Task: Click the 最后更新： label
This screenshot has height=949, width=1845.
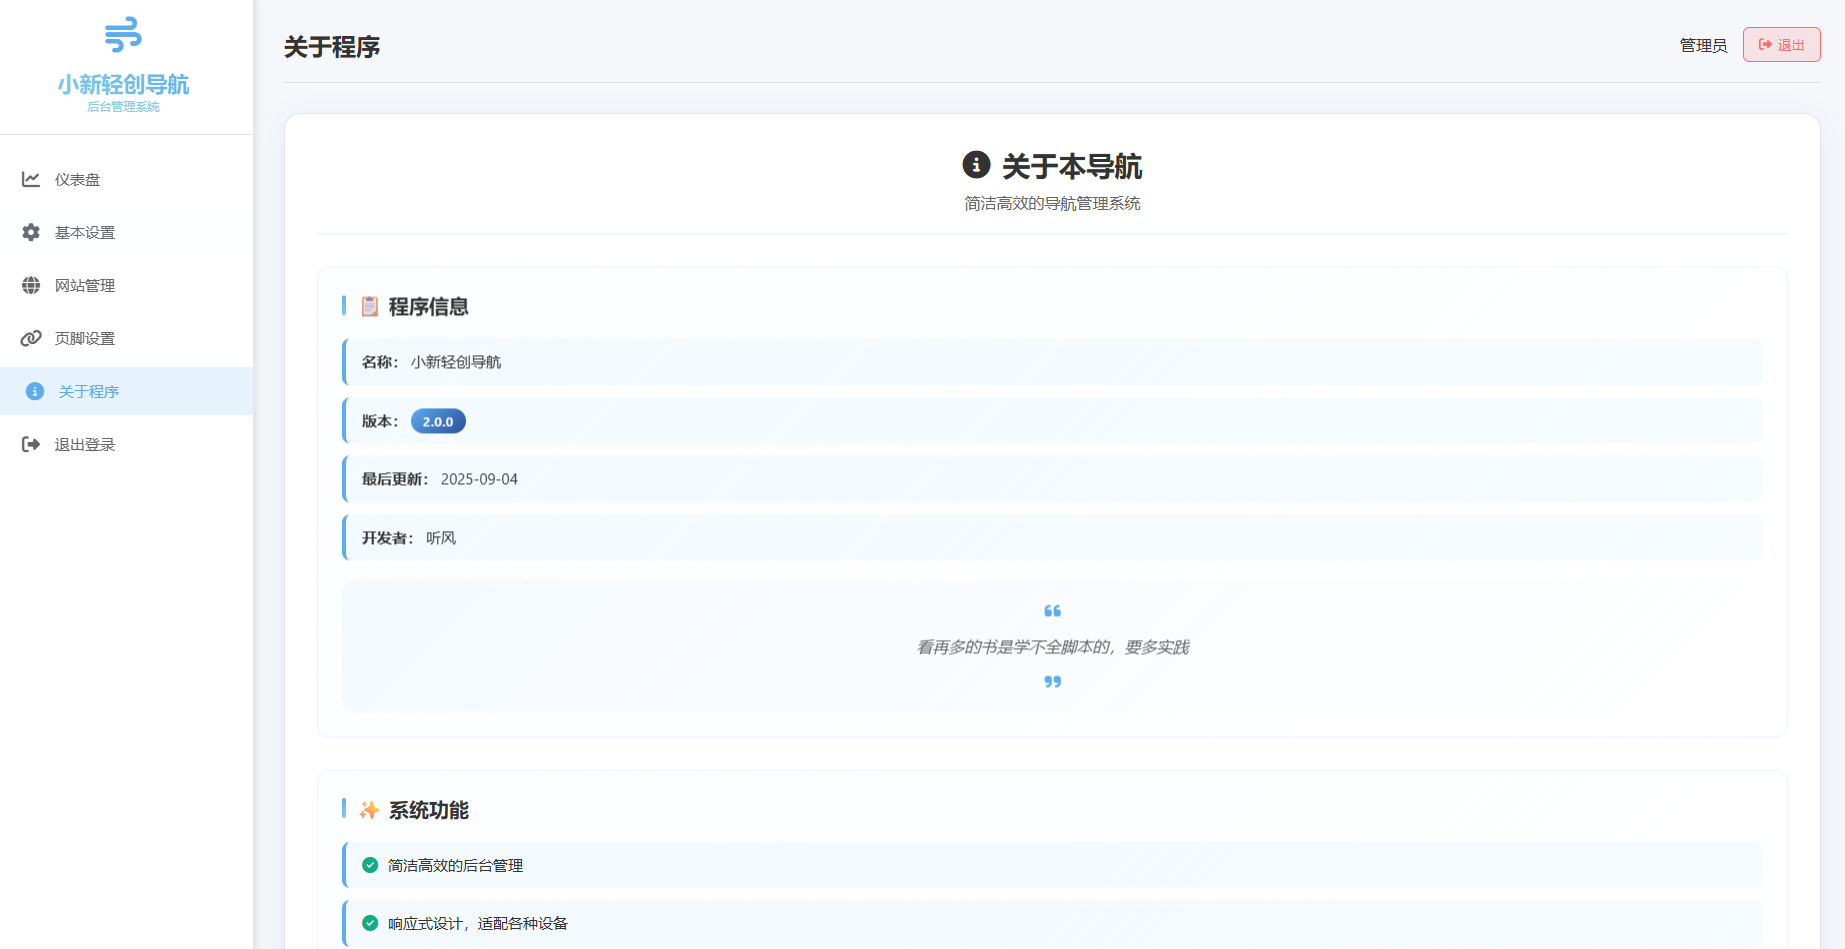Action: (395, 479)
